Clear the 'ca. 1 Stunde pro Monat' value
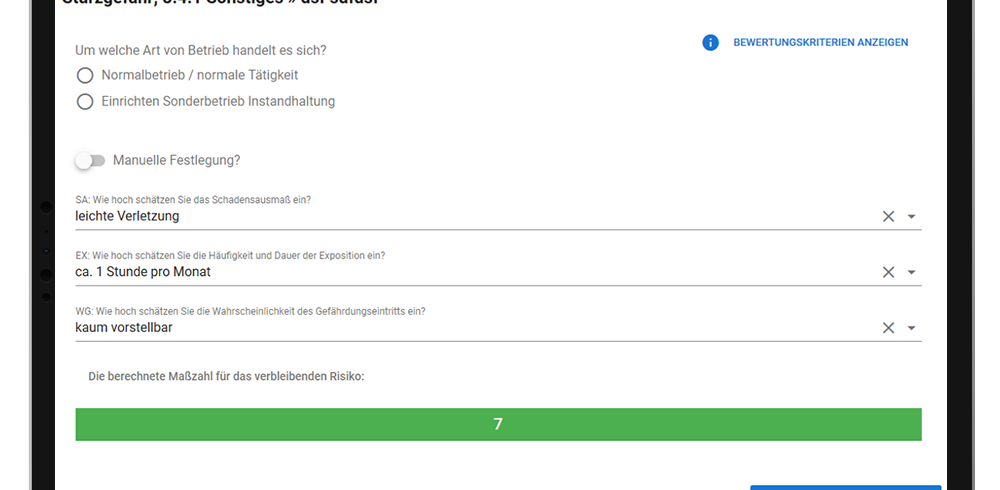This screenshot has width=1000, height=490. pos(888,272)
